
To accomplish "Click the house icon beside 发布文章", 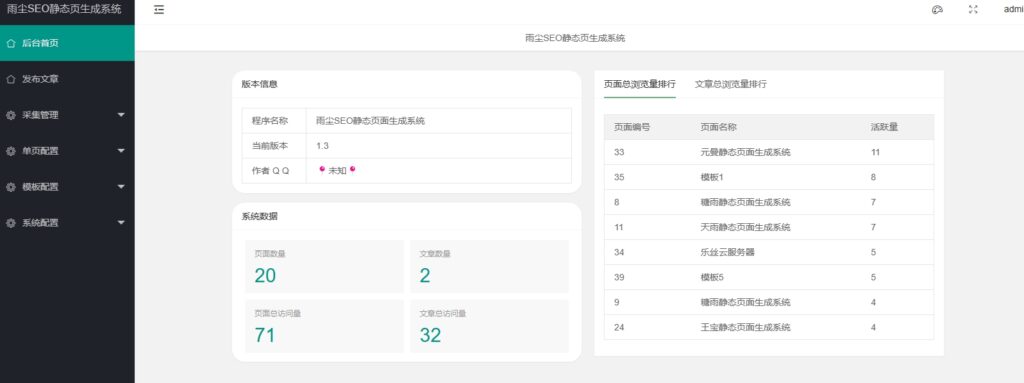I will tap(10, 79).
